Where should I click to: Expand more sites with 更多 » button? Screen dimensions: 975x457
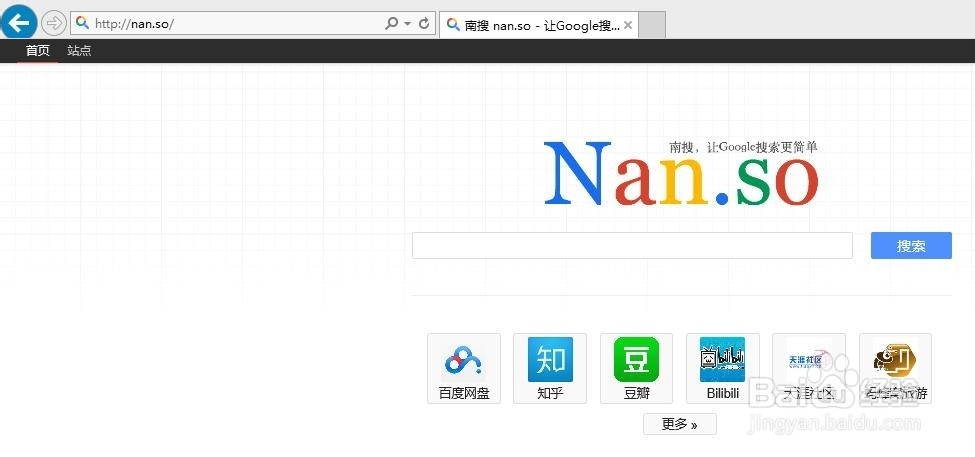coord(680,424)
